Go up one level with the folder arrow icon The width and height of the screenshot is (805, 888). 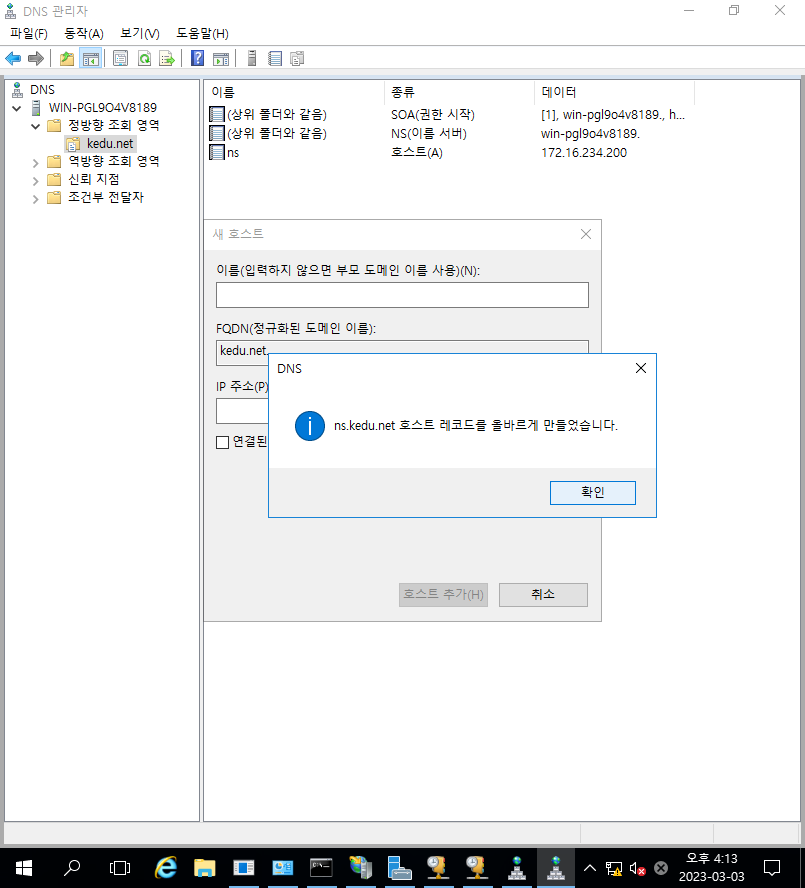click(67, 58)
